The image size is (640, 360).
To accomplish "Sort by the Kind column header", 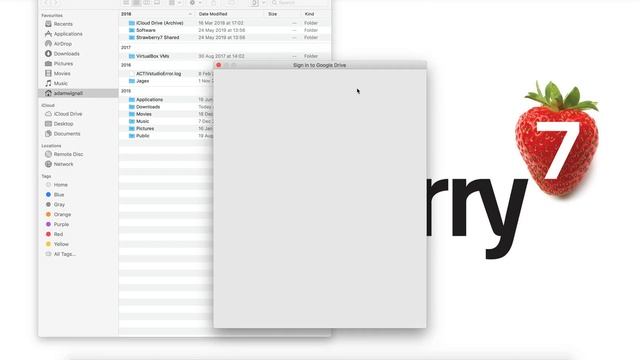I will [x=309, y=14].
